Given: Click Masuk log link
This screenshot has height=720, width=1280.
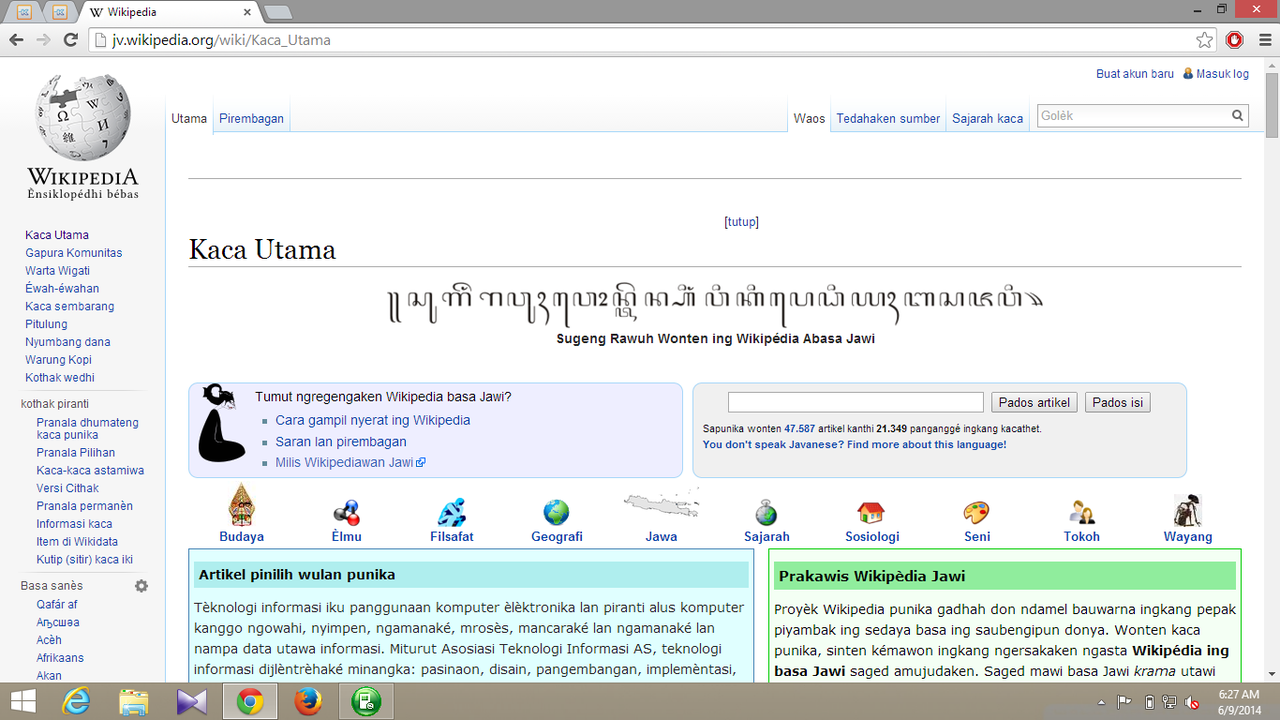Looking at the screenshot, I should [x=1222, y=74].
